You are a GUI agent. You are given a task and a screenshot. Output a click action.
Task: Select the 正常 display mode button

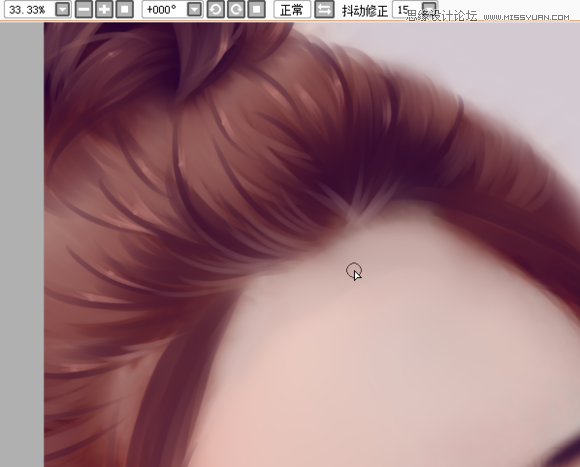[x=292, y=9]
